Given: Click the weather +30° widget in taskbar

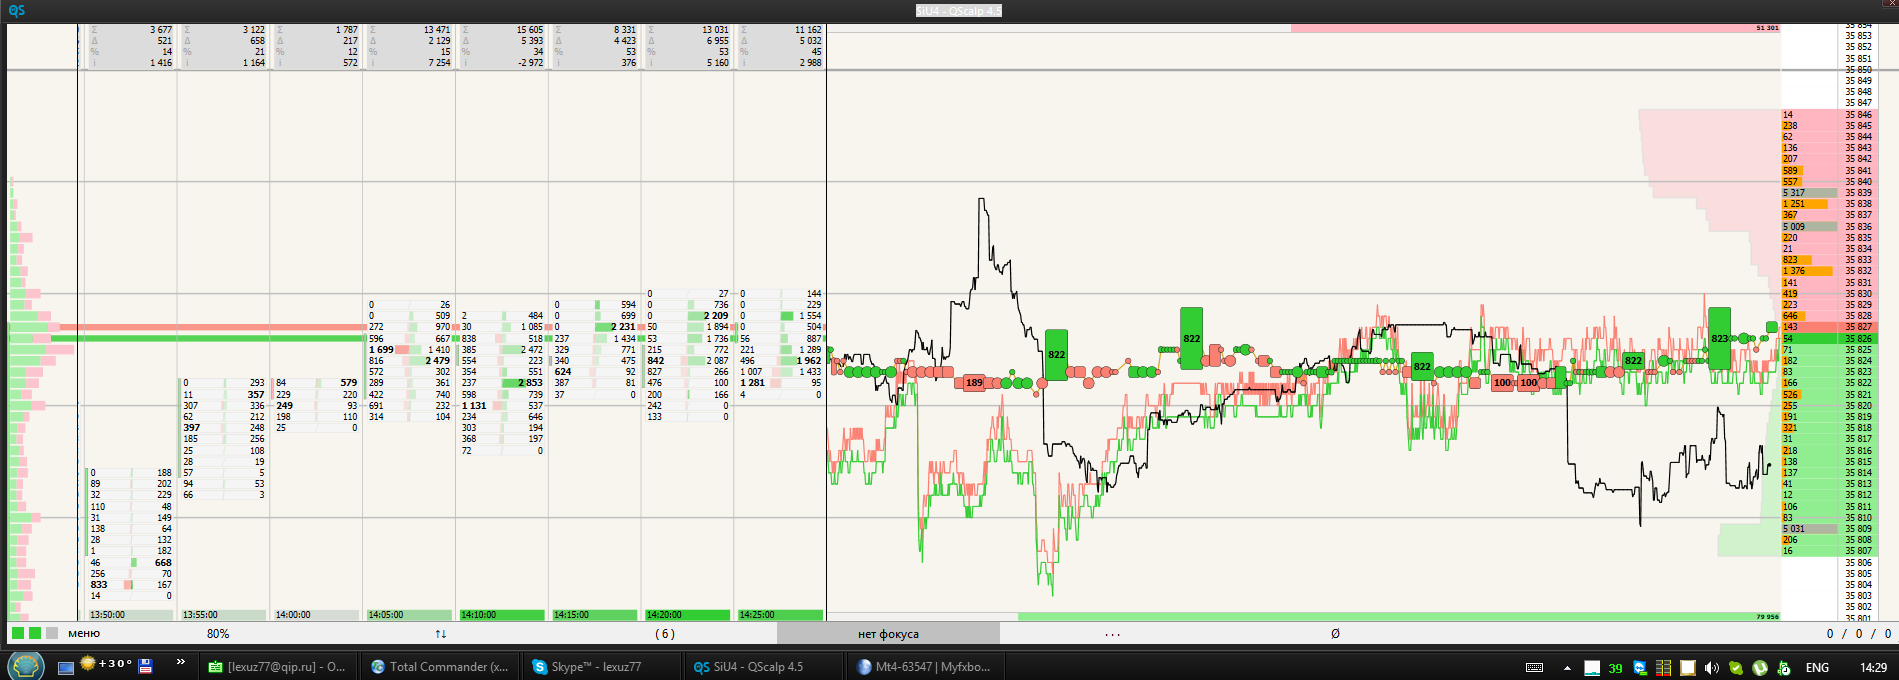Looking at the screenshot, I should (x=106, y=664).
